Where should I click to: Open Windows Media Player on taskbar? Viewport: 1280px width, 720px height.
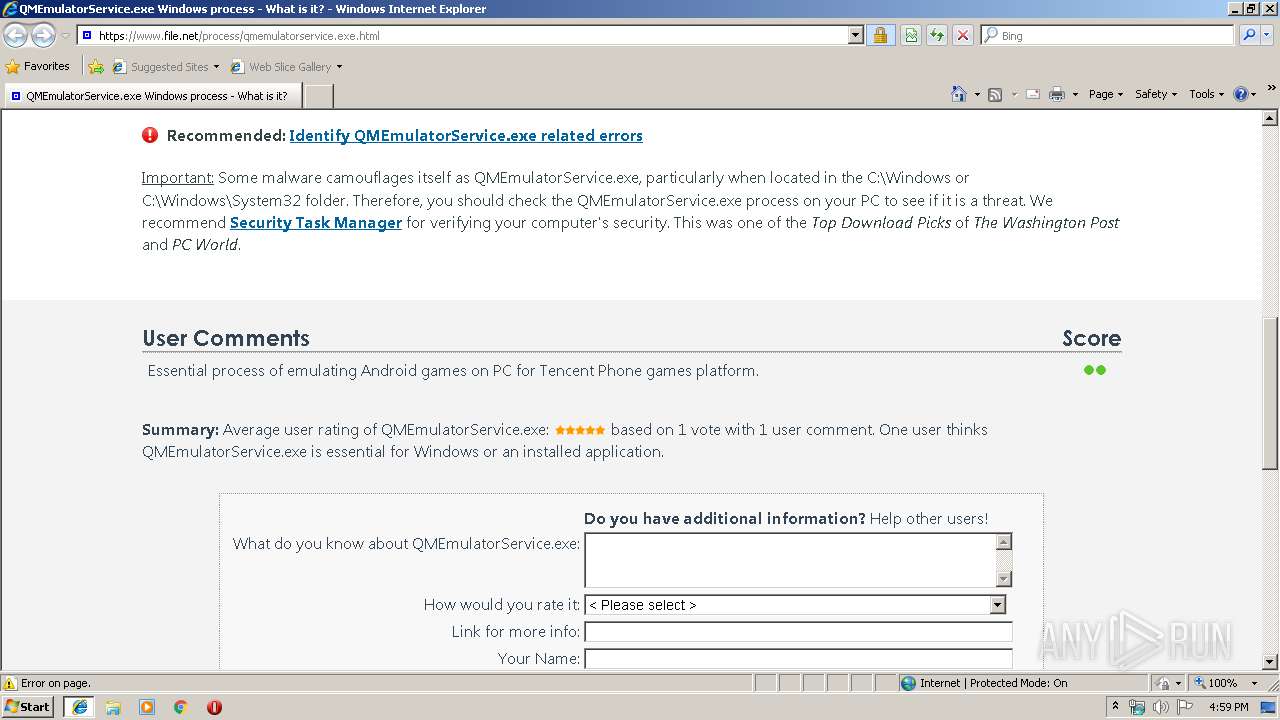click(x=147, y=707)
